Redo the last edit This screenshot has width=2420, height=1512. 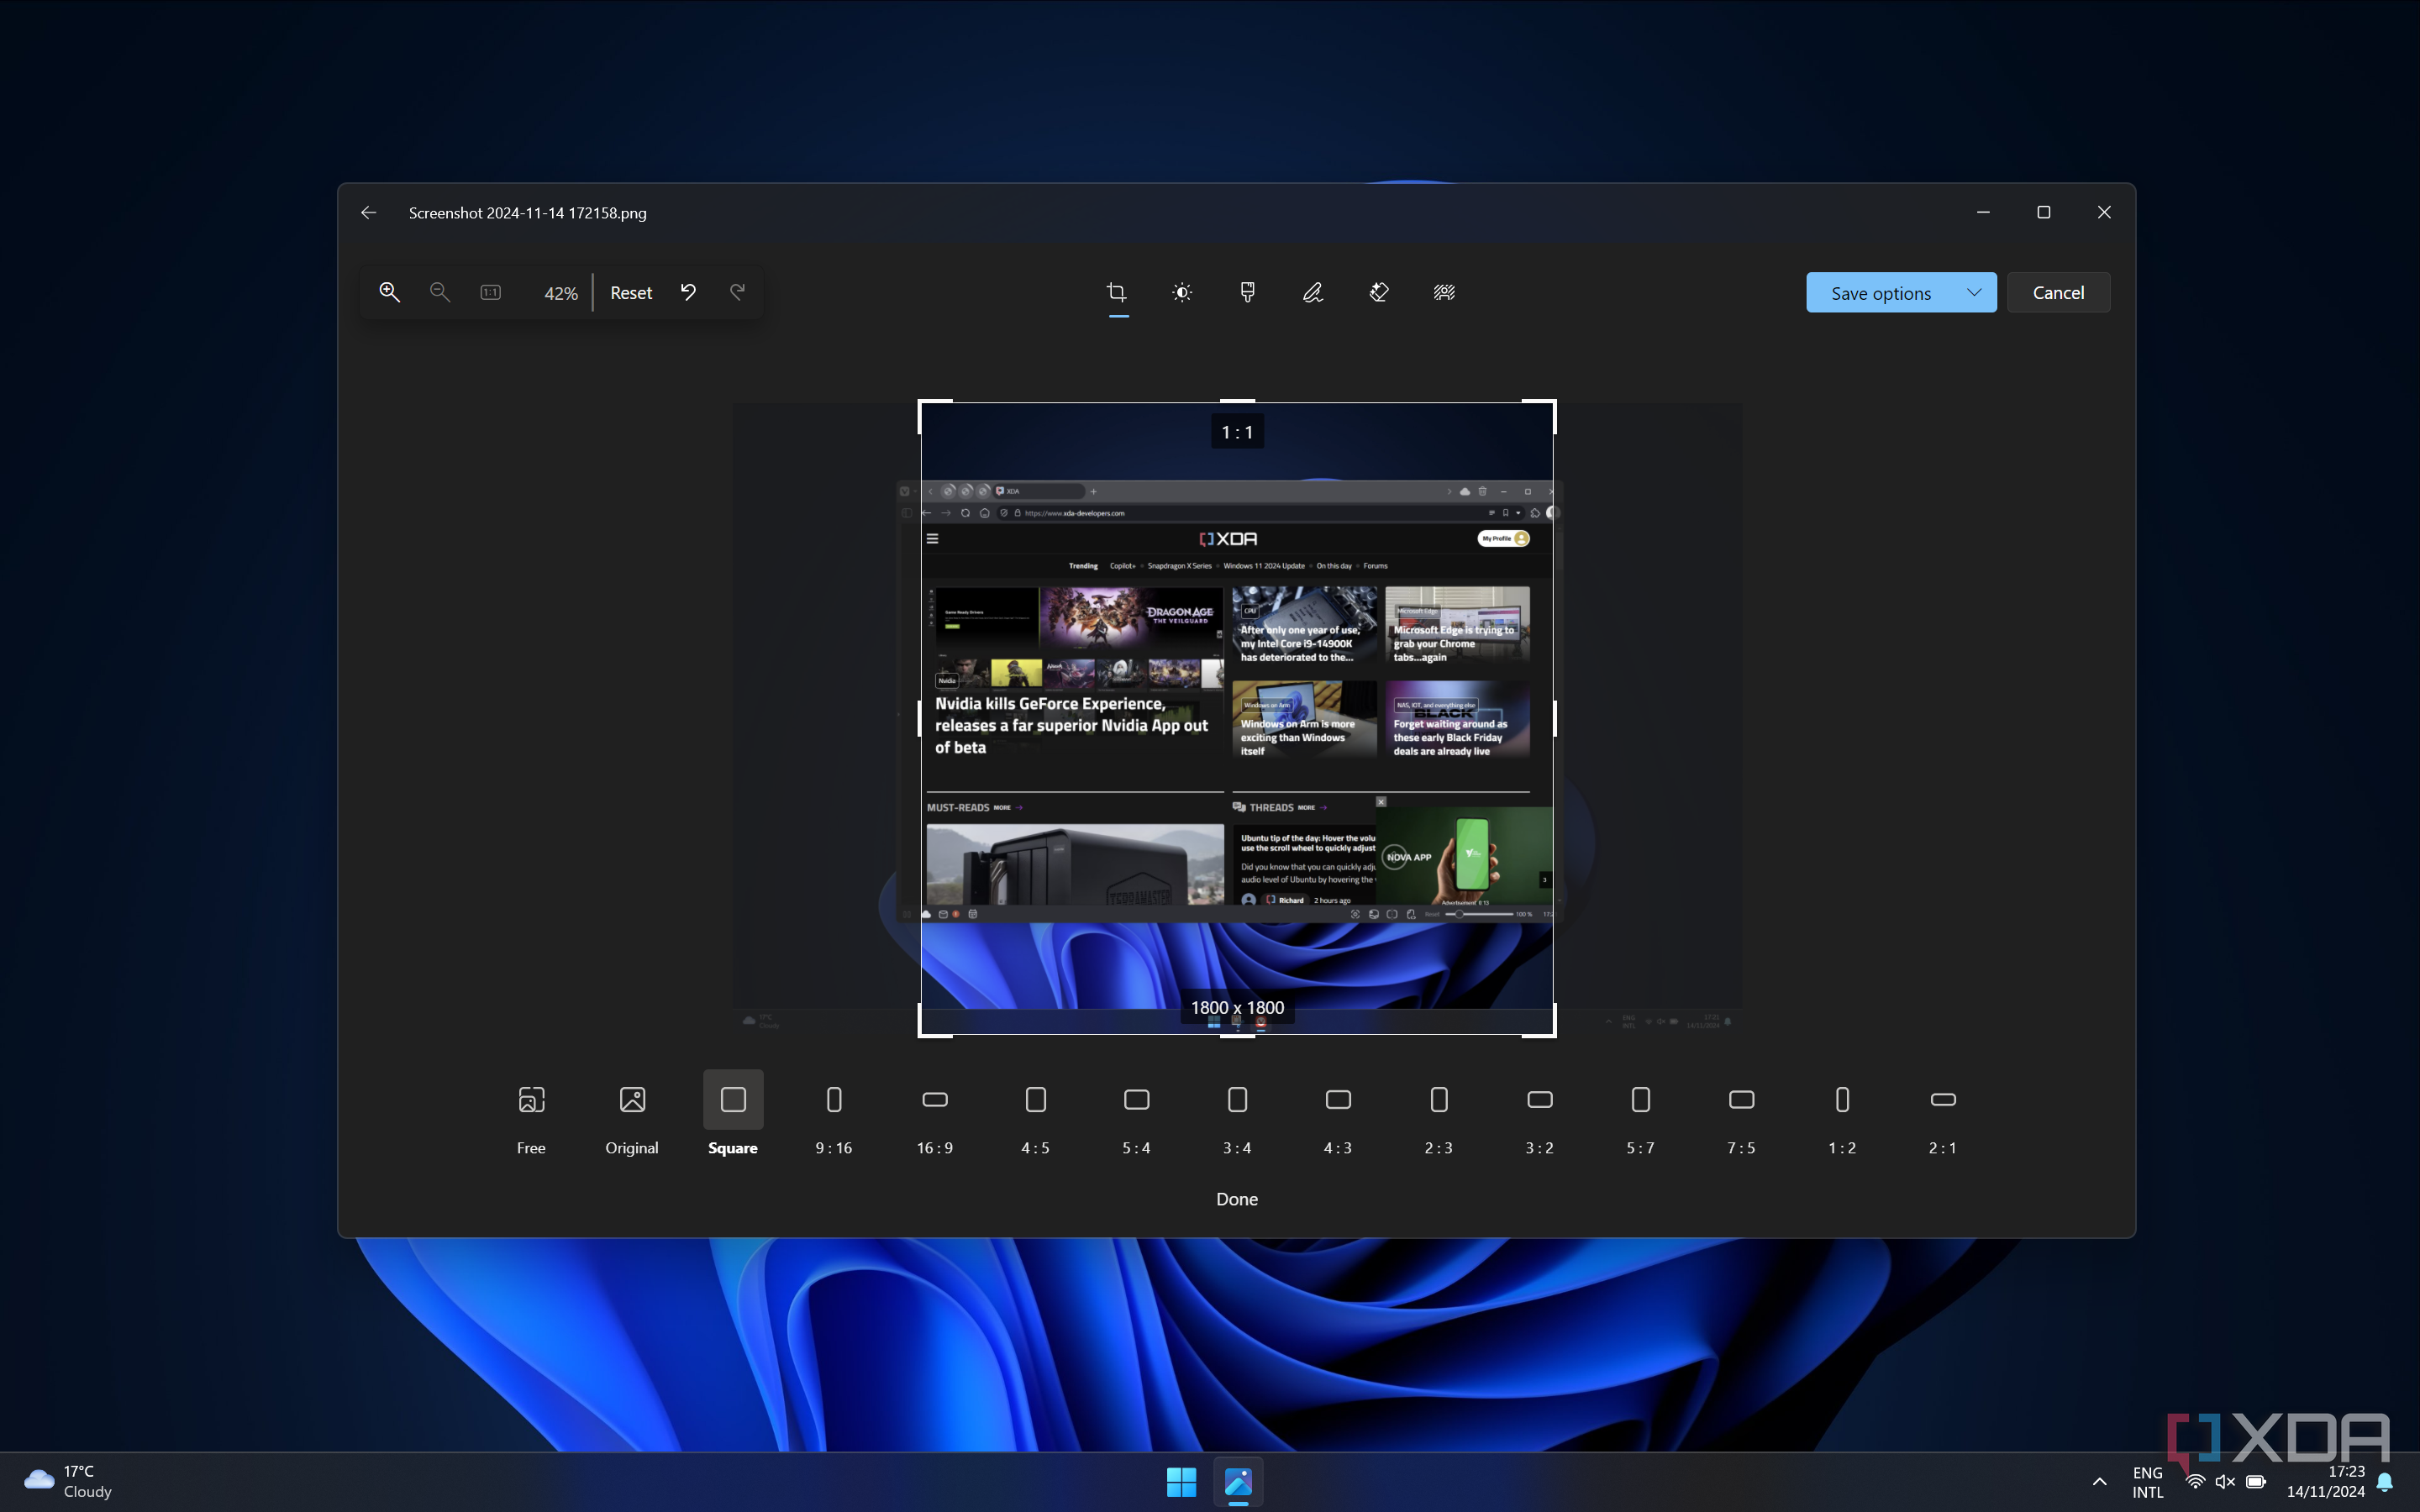738,292
